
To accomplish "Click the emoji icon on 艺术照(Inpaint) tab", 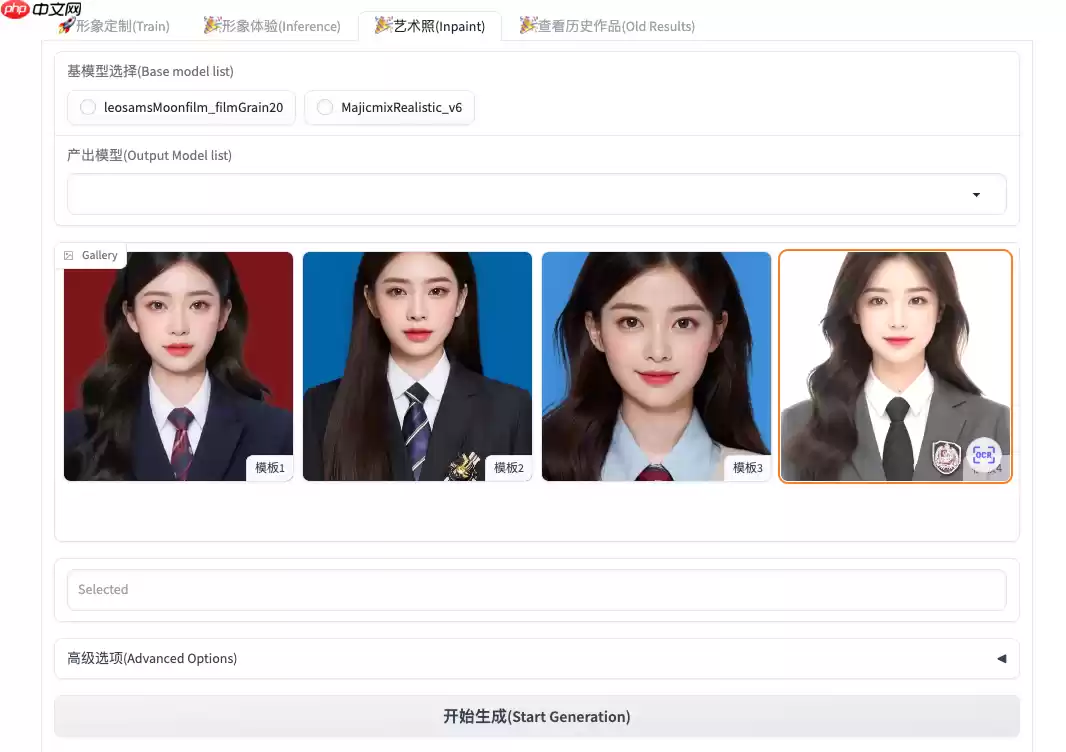I will [381, 26].
